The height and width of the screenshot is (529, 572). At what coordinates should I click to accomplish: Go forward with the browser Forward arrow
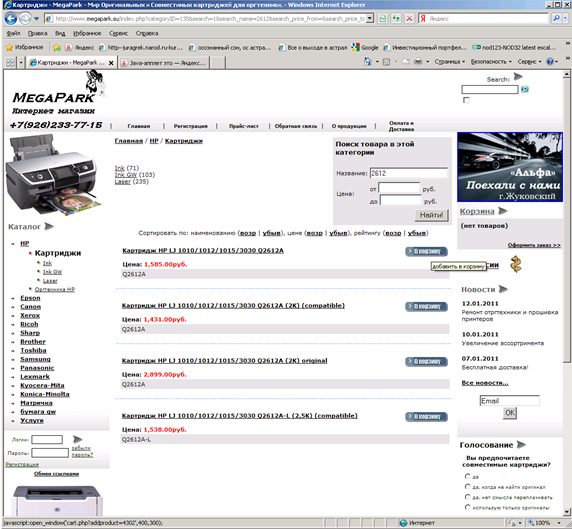[25, 18]
